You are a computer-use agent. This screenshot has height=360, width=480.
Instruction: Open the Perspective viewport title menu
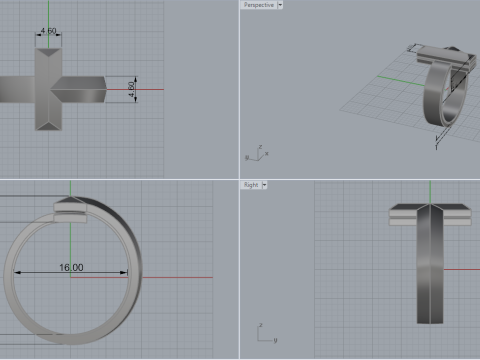(259, 5)
